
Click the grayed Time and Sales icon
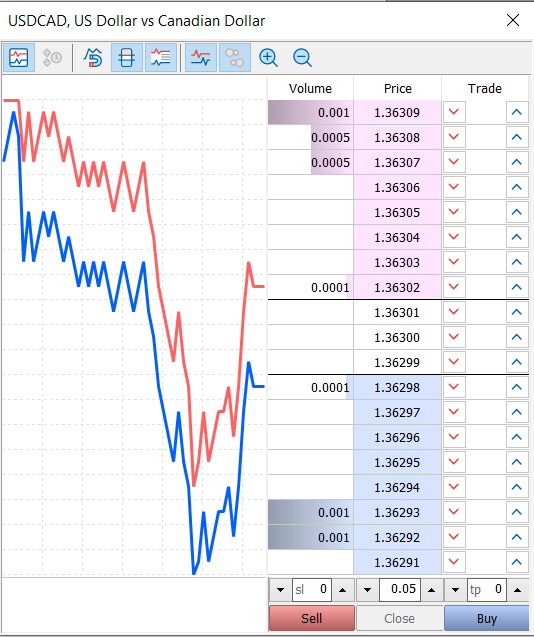(x=52, y=58)
